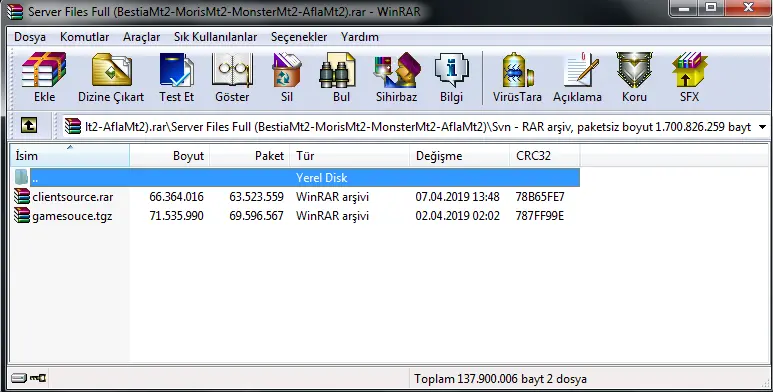Viewport: 773px width, 392px height.
Task: Open the Dosya menu
Action: (x=30, y=37)
